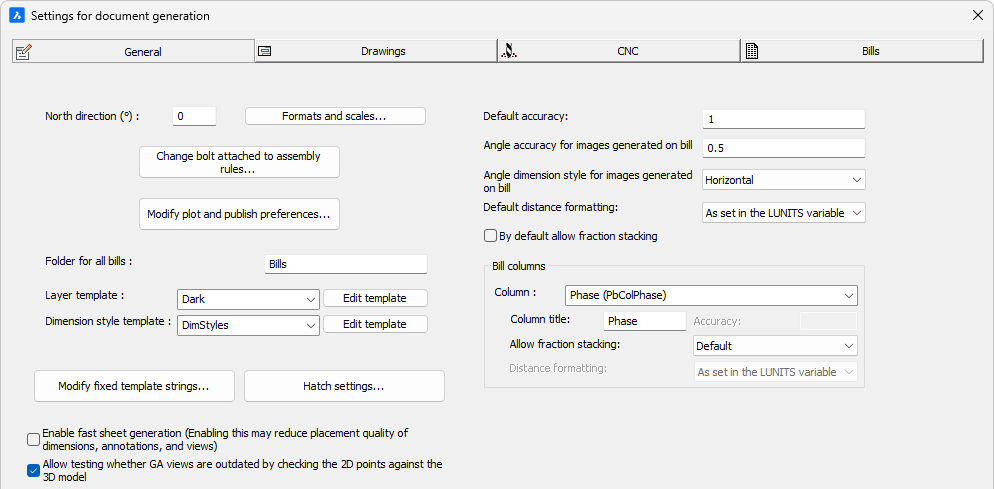Click the CNC tab machine icon
This screenshot has width=994, height=489.
coord(509,51)
